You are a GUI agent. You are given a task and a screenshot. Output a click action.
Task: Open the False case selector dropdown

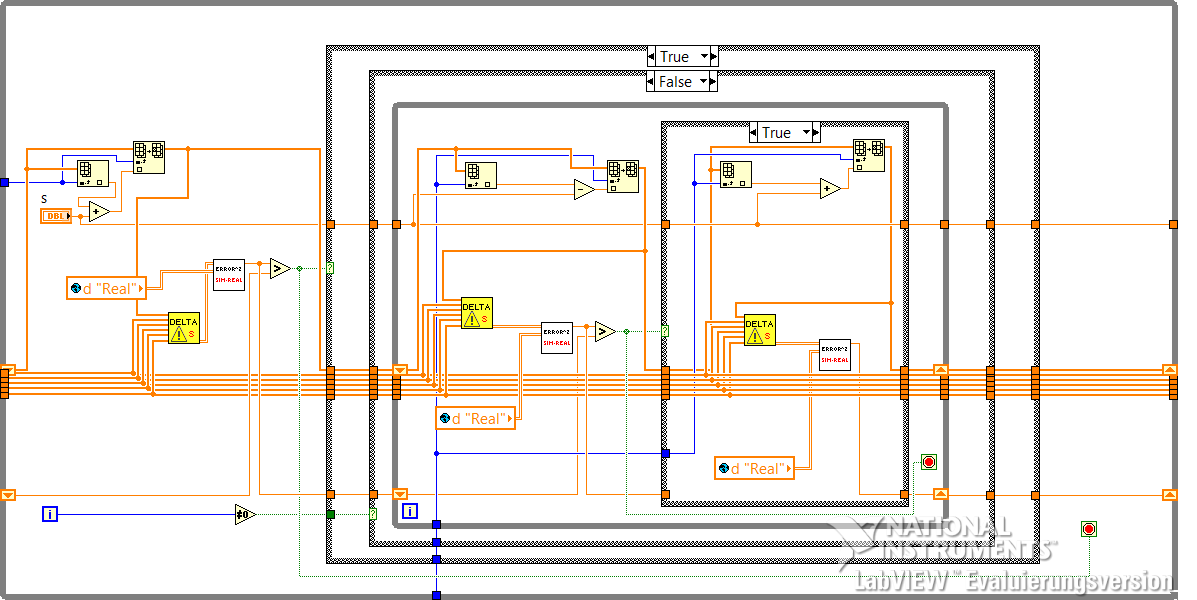coord(704,82)
